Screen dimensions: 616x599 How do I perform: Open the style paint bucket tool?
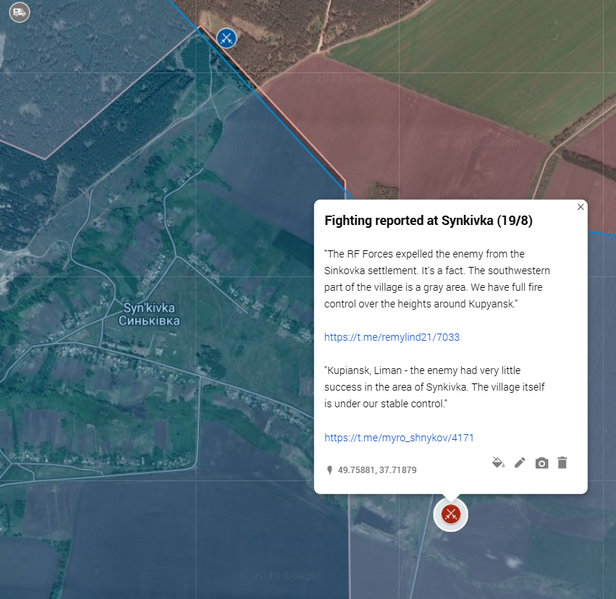498,463
